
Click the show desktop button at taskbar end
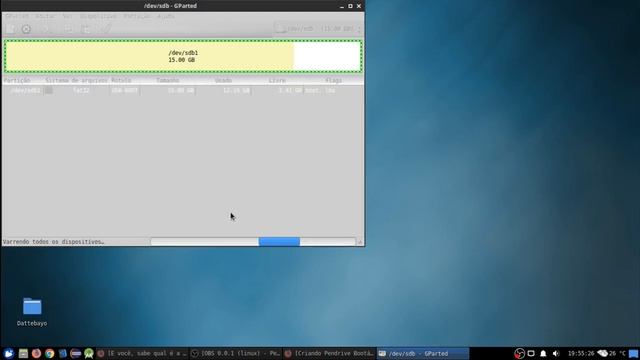click(633, 353)
